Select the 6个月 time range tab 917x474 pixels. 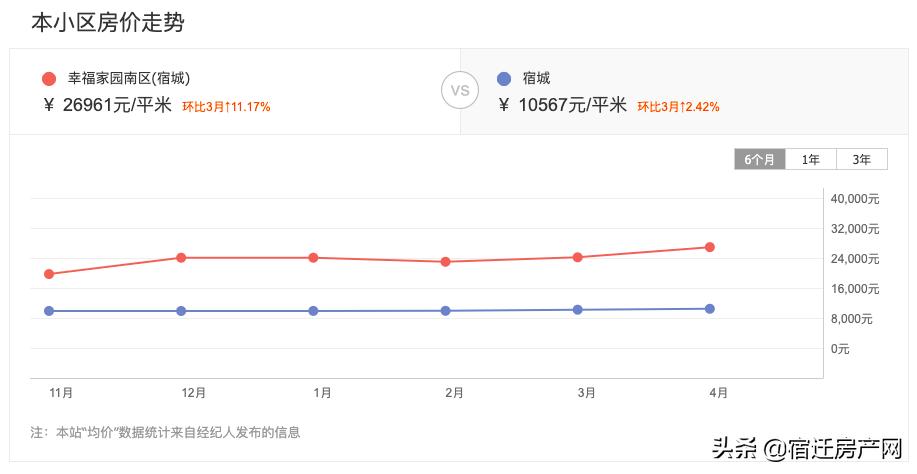coord(759,159)
